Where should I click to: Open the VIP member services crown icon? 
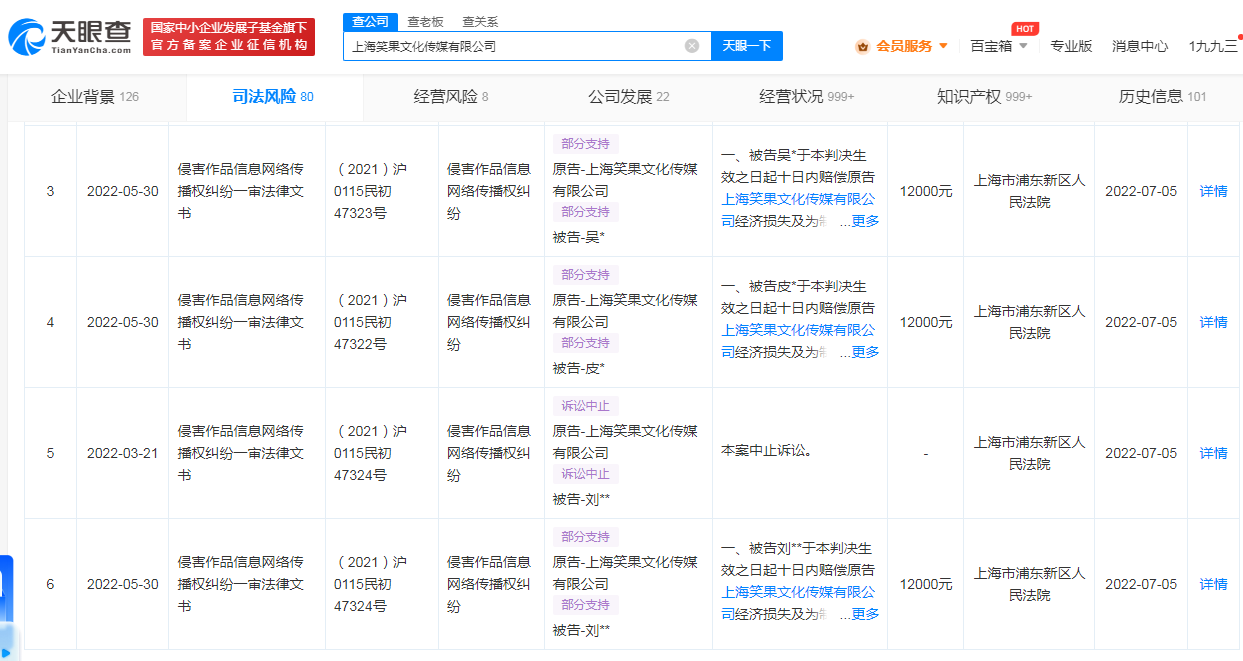click(862, 46)
